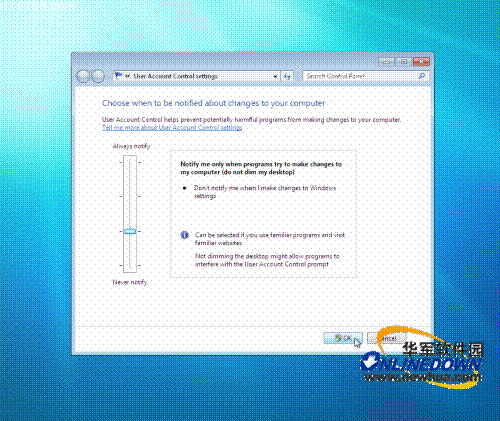500x421 pixels.
Task: Click 'Choose when to be notified' heading
Action: [213, 103]
